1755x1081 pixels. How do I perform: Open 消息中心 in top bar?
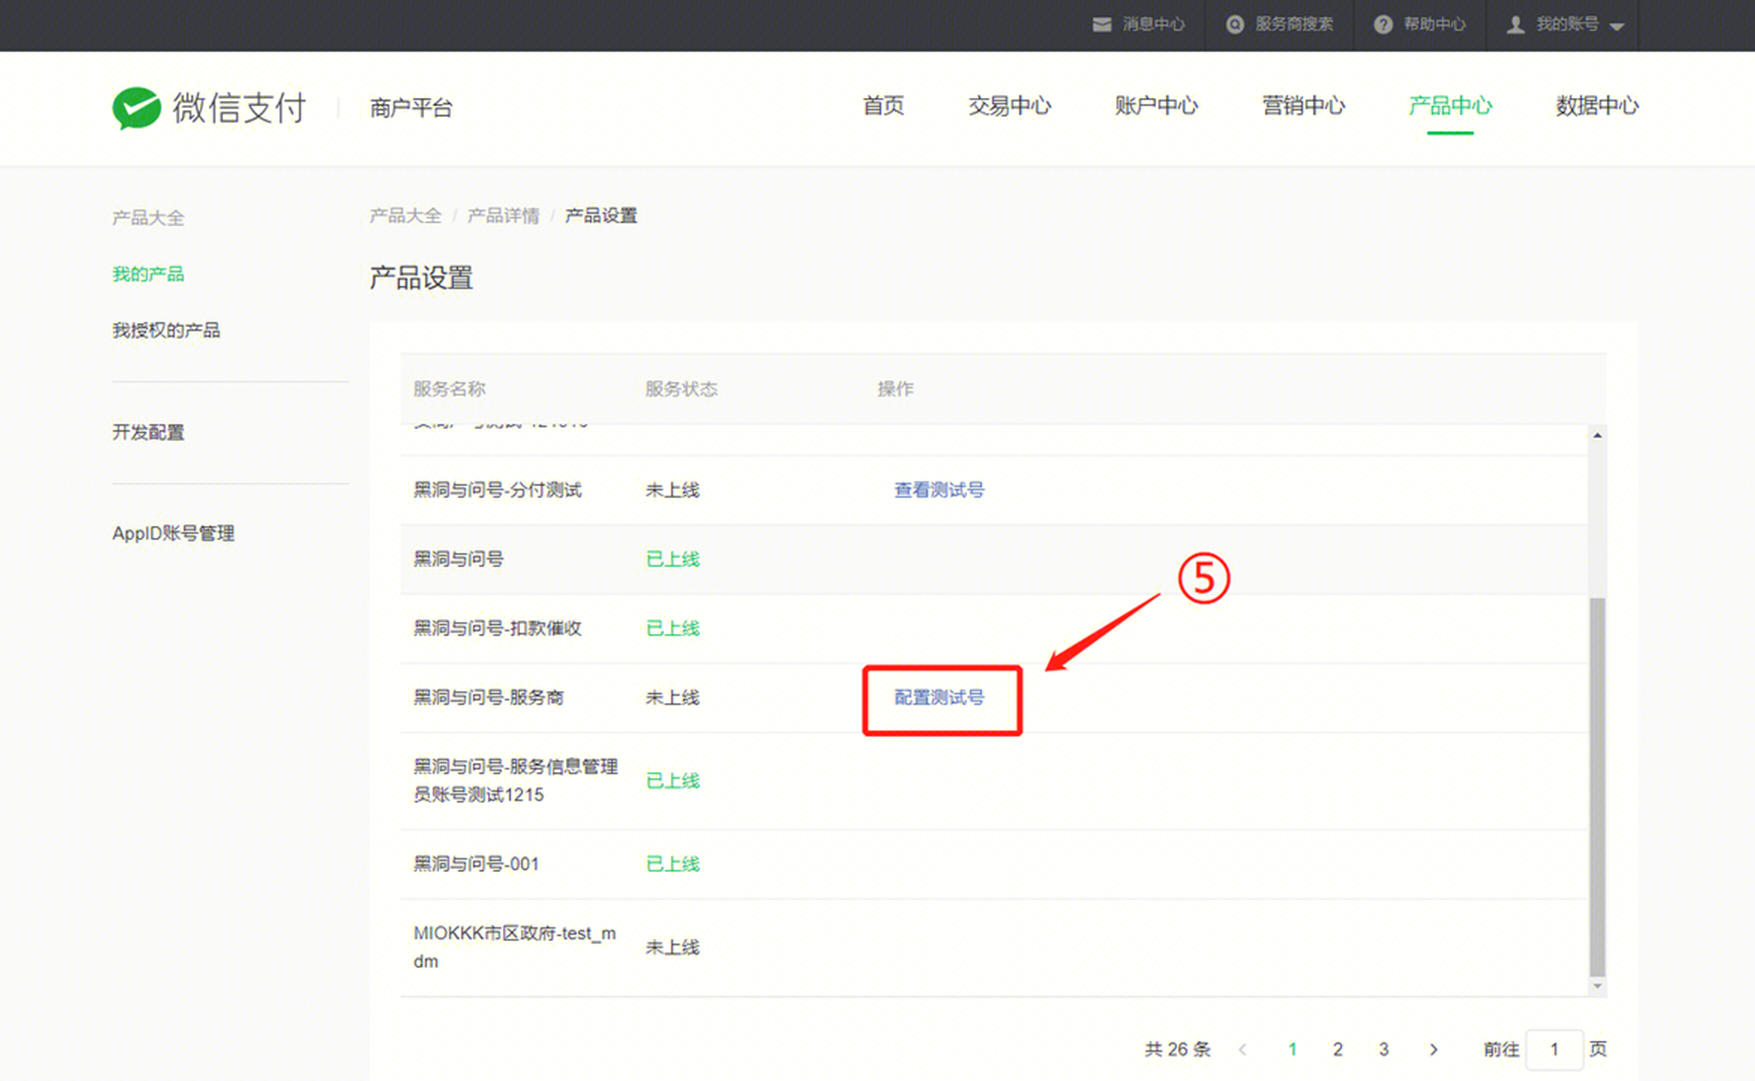[1153, 24]
